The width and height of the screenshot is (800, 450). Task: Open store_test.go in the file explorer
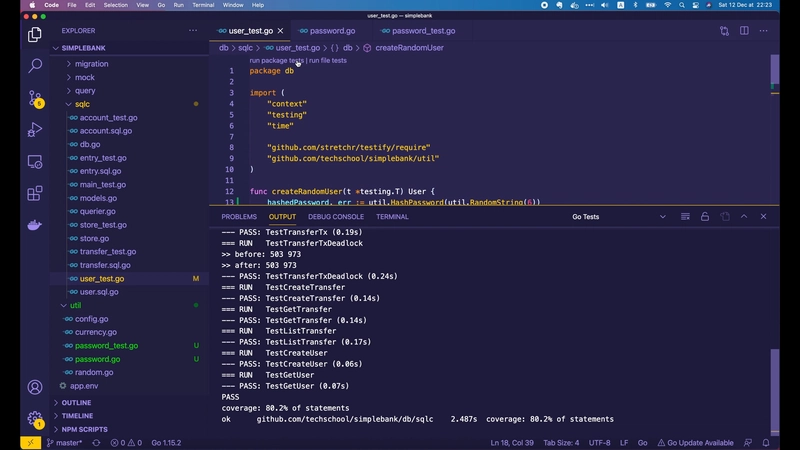pyautogui.click(x=103, y=225)
